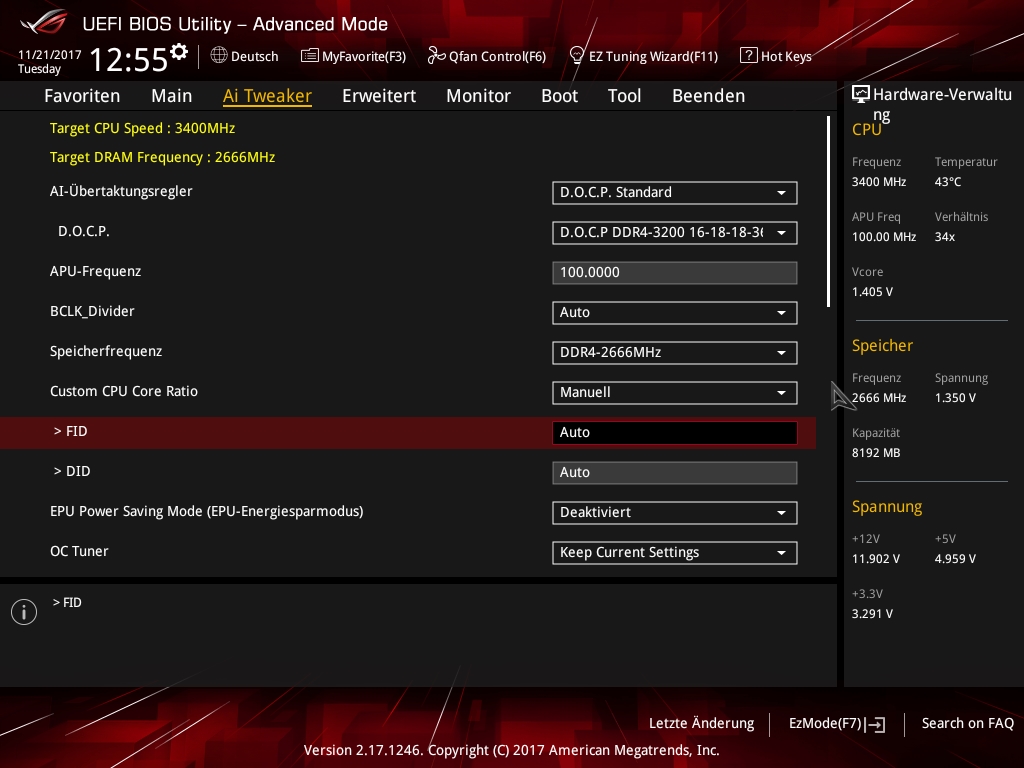Click the settings gear next to clock
Image resolution: width=1024 pixels, height=768 pixels.
click(x=179, y=52)
